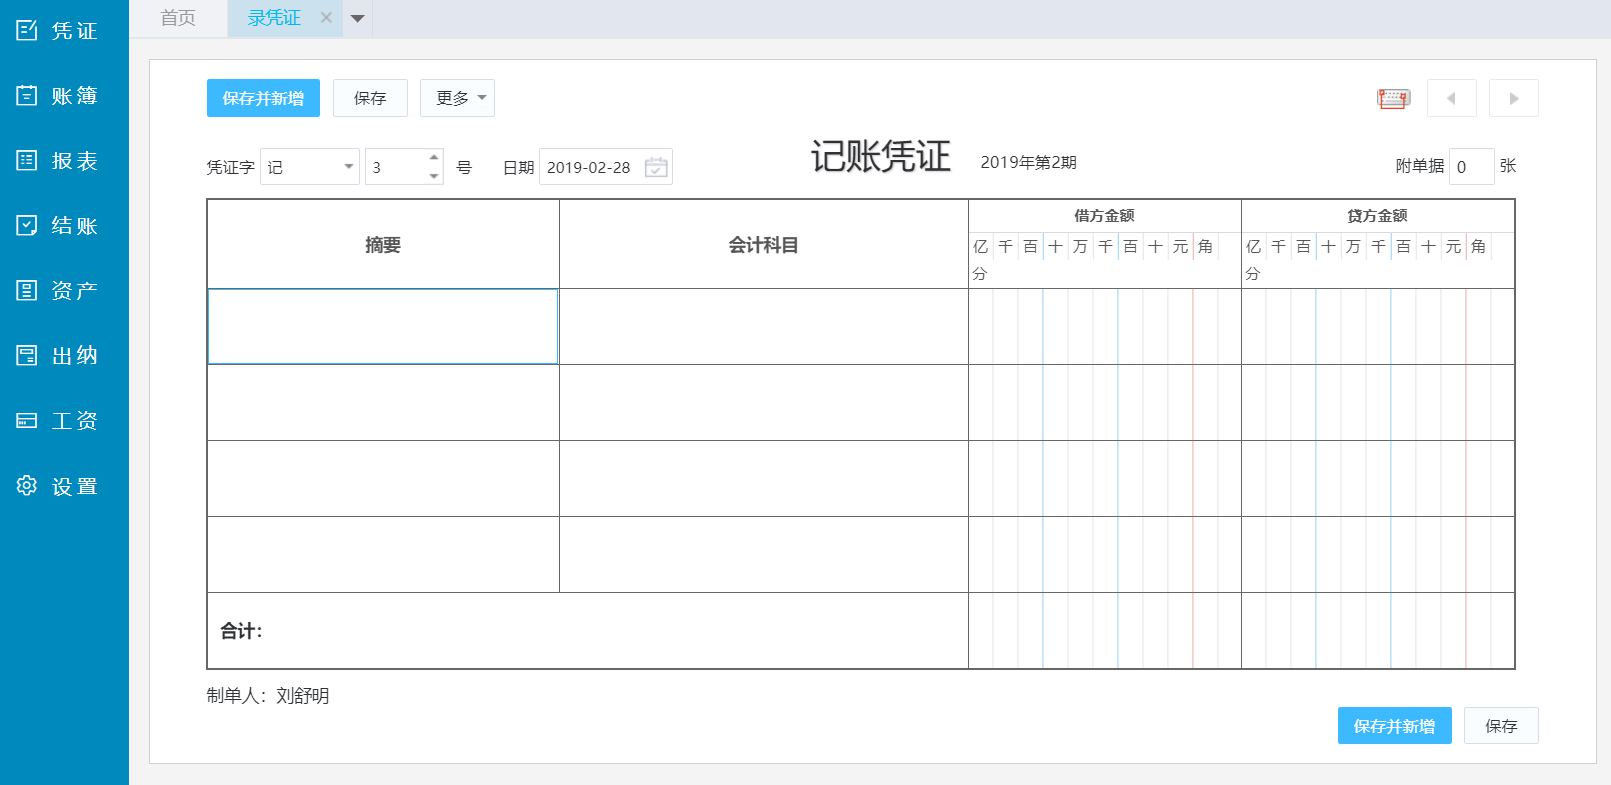The width and height of the screenshot is (1611, 785).
Task: Select the 录凭证 tab
Action: point(274,18)
